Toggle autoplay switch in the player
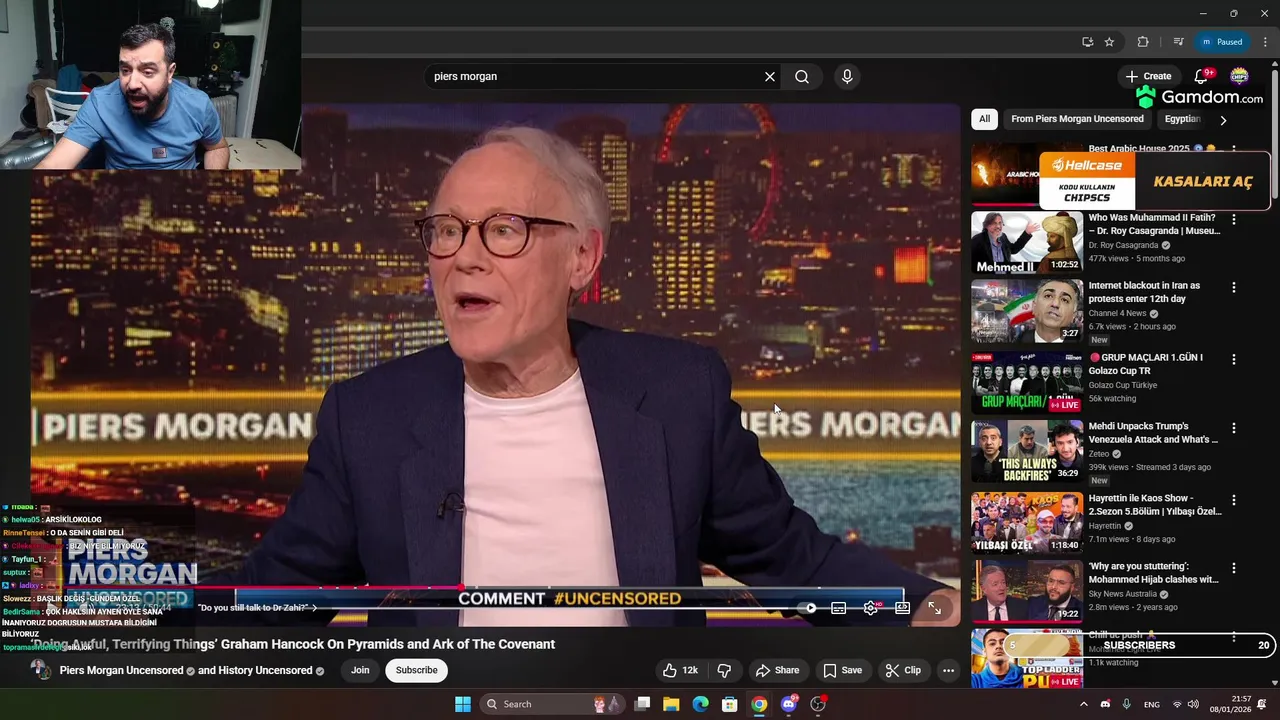This screenshot has height=720, width=1280. pyautogui.click(x=809, y=608)
